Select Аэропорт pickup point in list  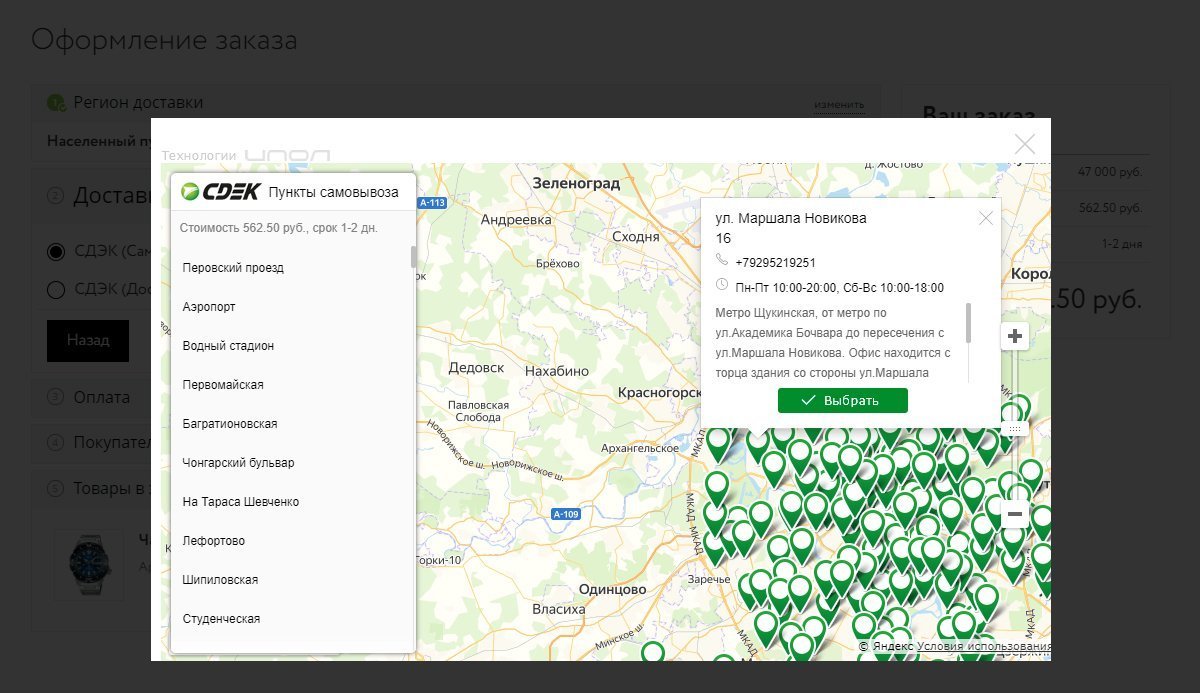(209, 307)
